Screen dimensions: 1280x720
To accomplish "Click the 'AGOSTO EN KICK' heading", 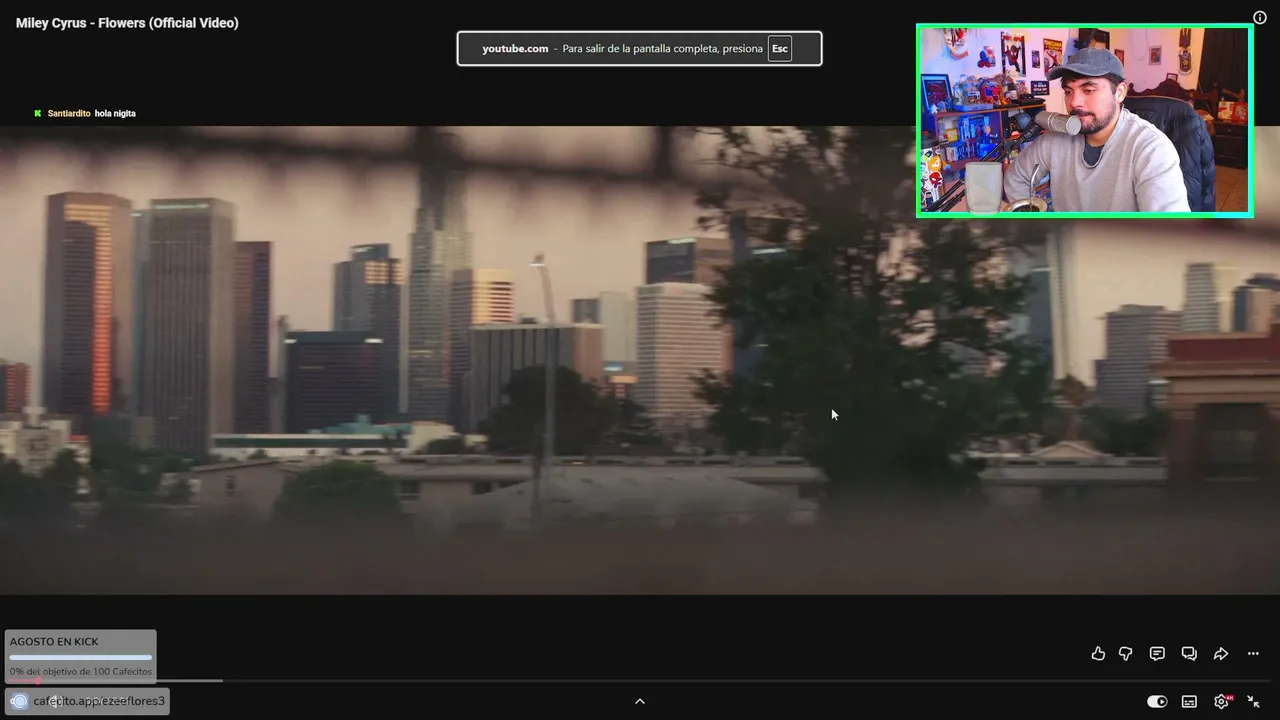I will (x=54, y=642).
